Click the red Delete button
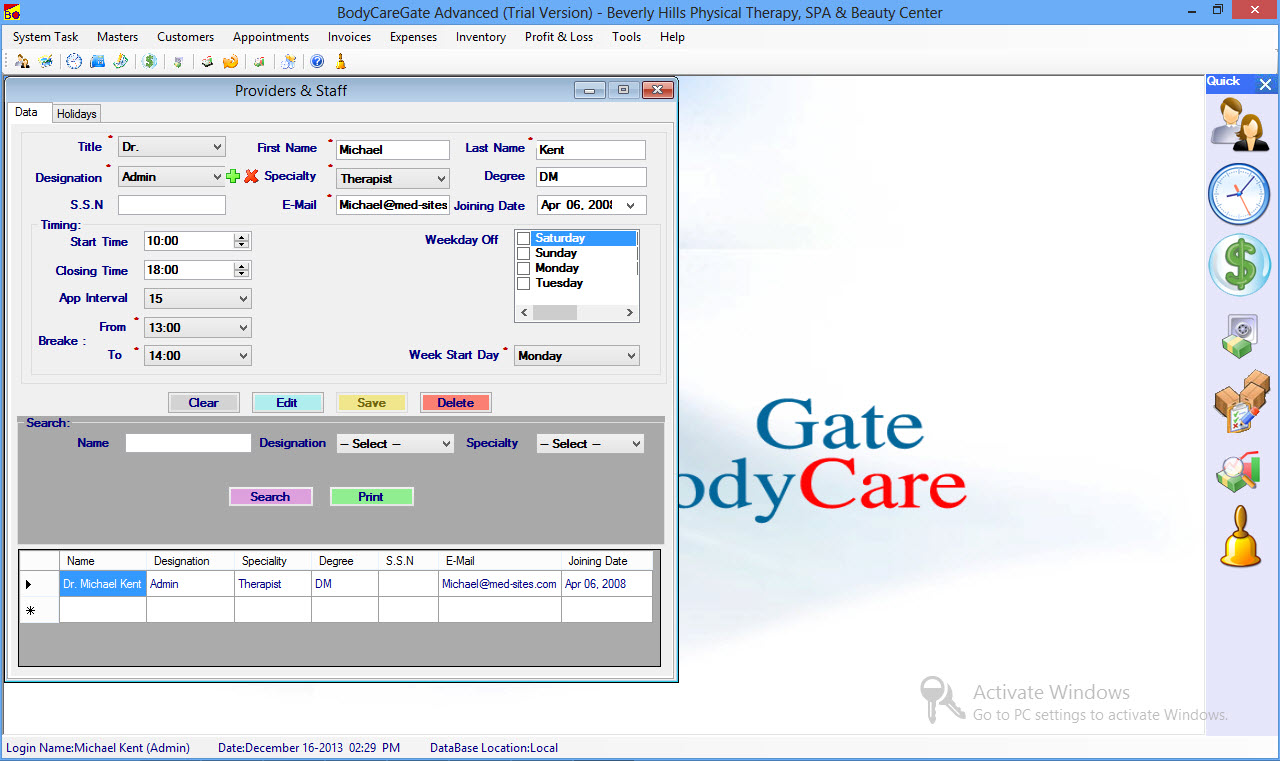 (456, 403)
